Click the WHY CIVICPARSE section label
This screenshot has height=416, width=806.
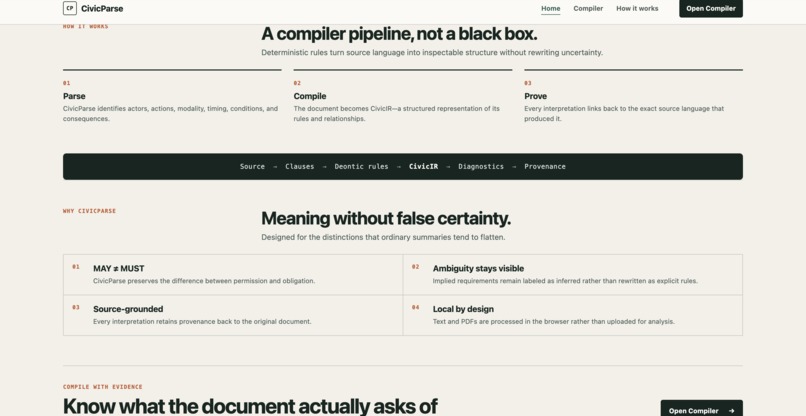pos(89,211)
